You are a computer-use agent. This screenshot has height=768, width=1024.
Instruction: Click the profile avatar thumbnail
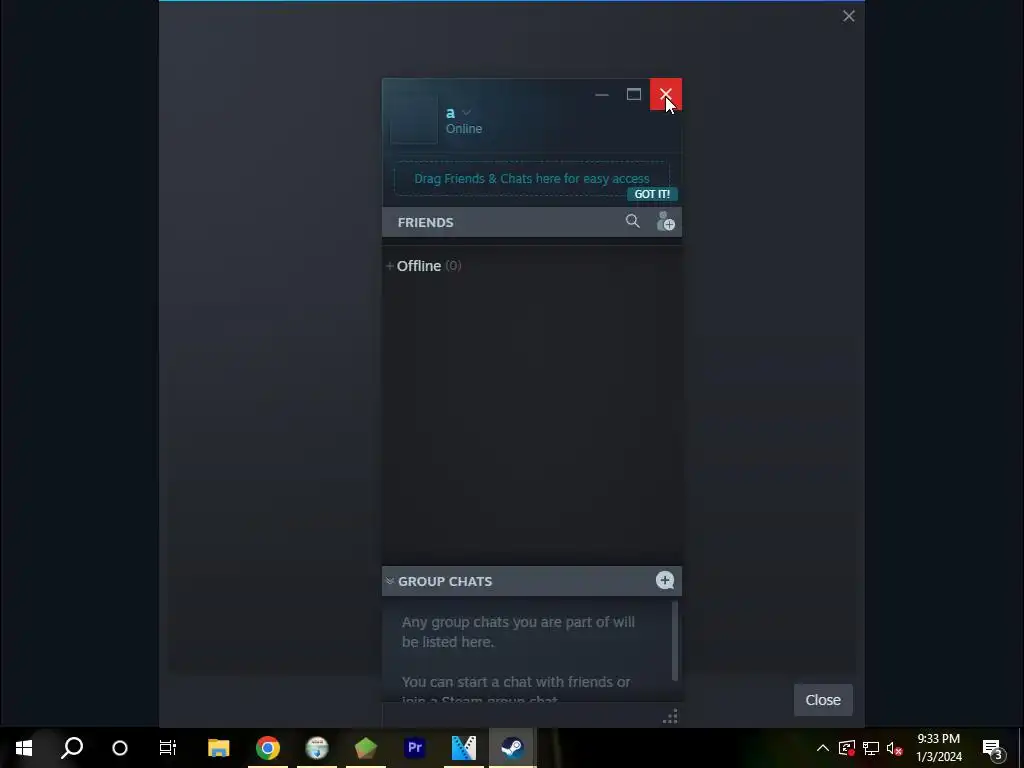413,120
